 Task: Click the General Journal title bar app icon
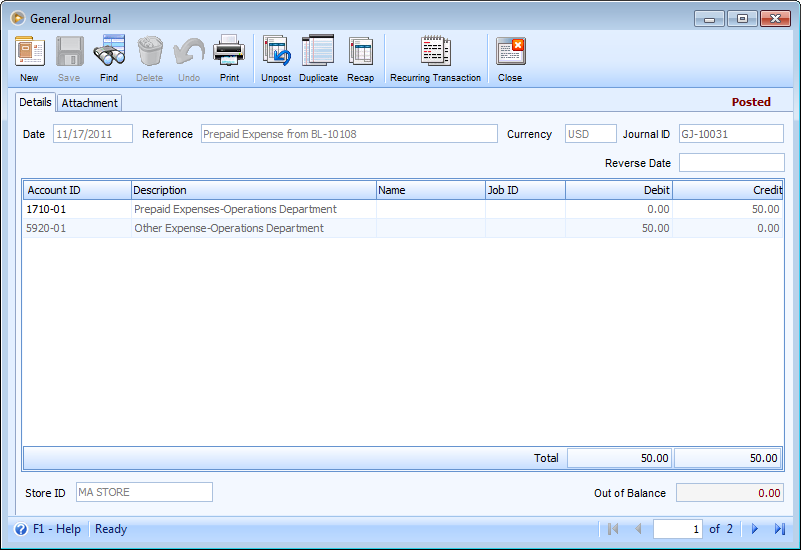[x=18, y=18]
